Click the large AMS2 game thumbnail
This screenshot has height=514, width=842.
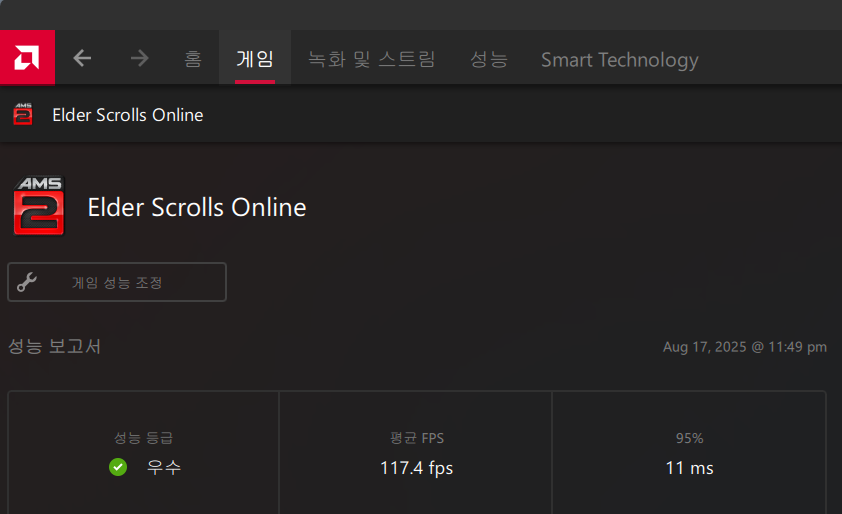[39, 206]
